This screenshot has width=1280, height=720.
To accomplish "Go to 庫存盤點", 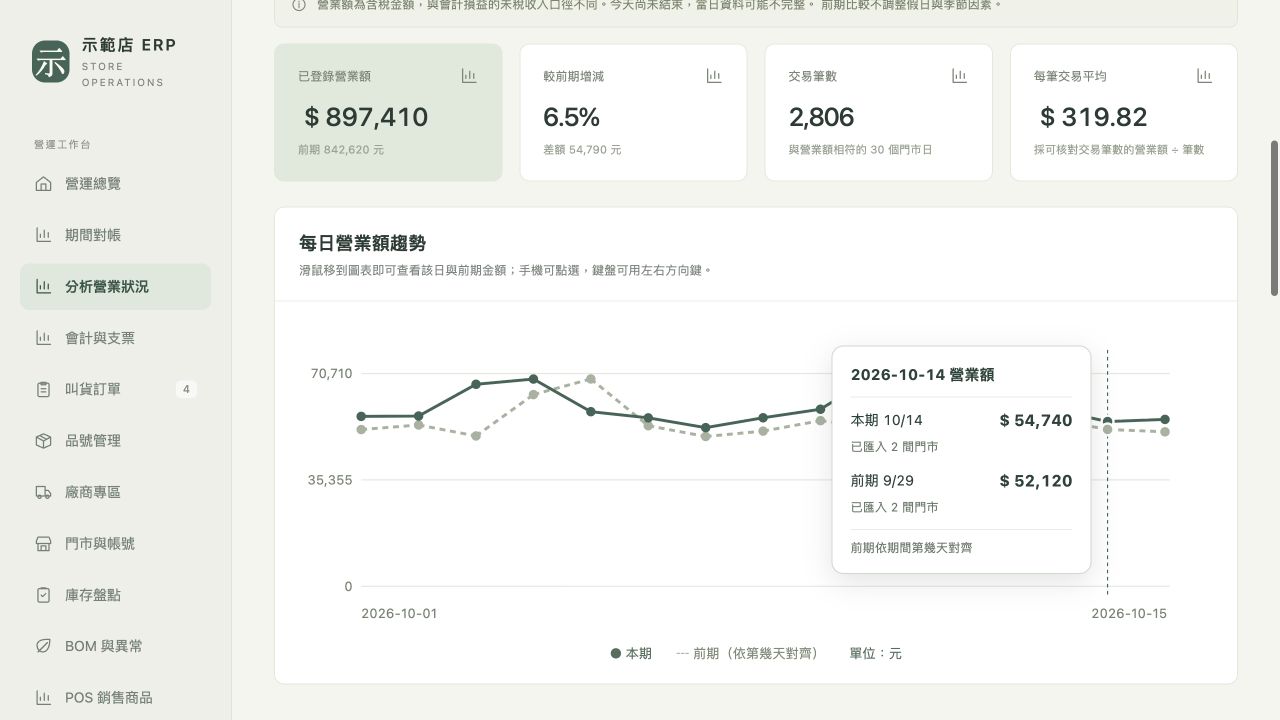I will tap(115, 595).
